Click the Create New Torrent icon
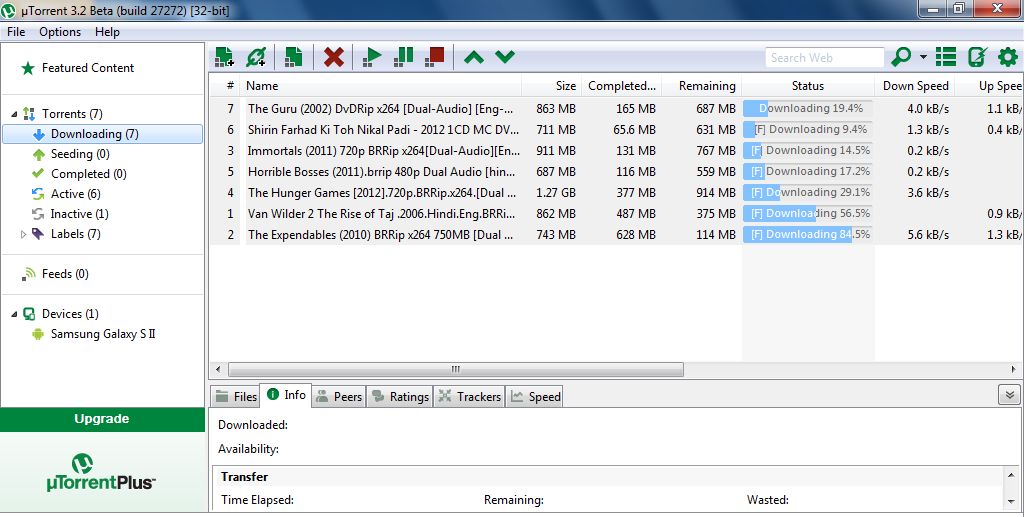 (294, 57)
